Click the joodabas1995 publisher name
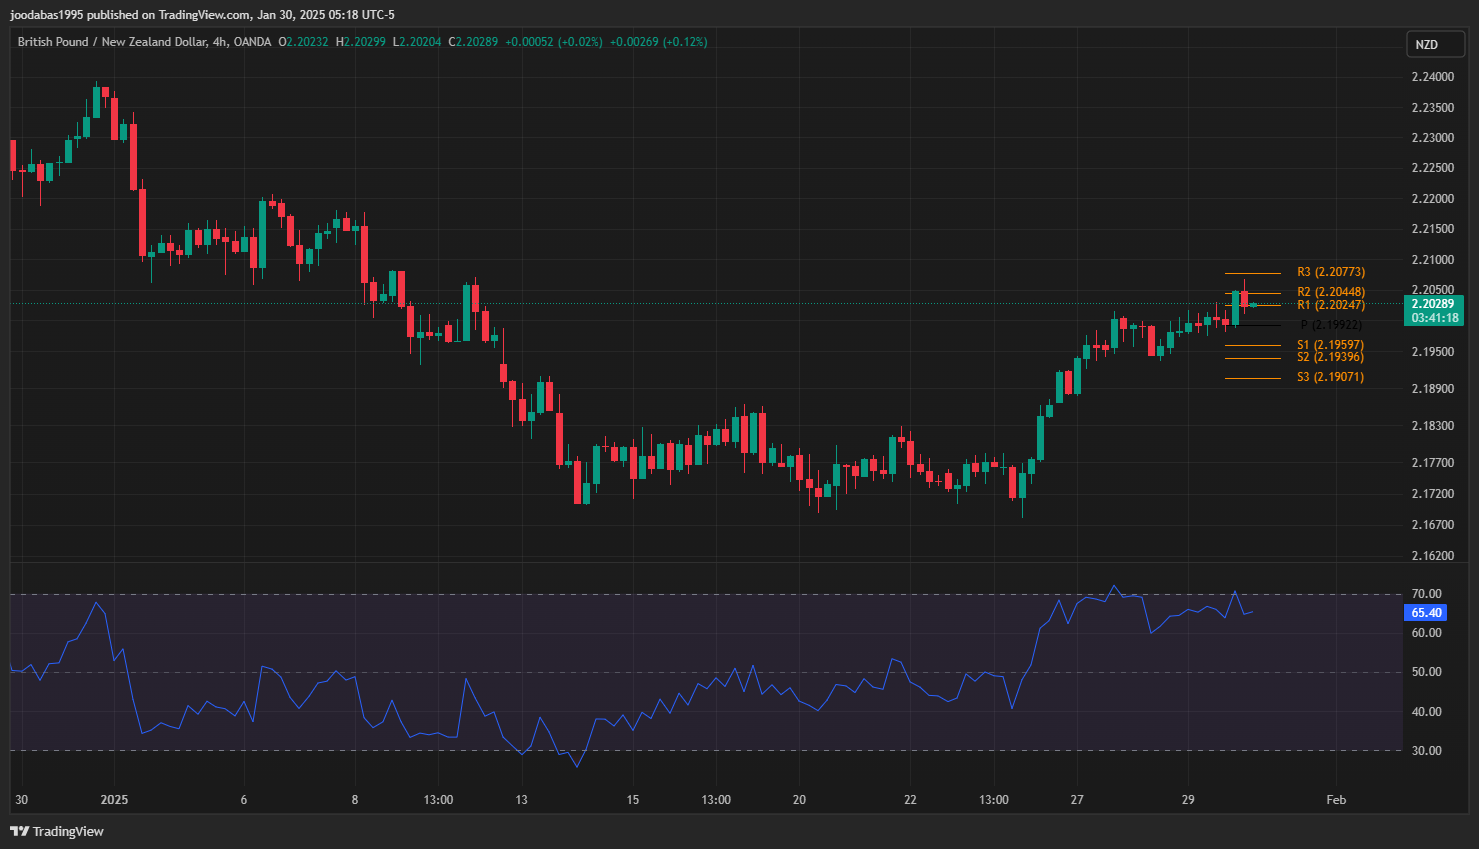 46,15
